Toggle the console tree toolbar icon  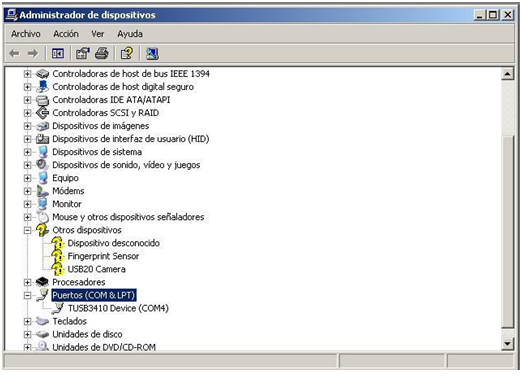click(x=58, y=53)
